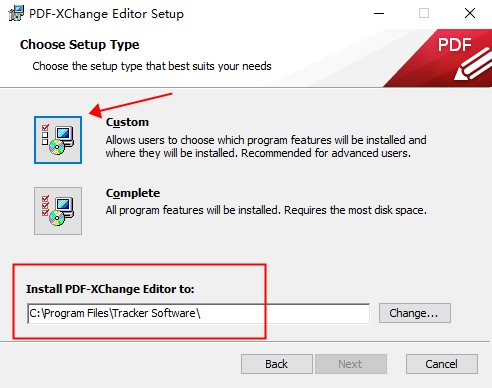Focus the install path text field
The height and width of the screenshot is (388, 492).
[198, 313]
